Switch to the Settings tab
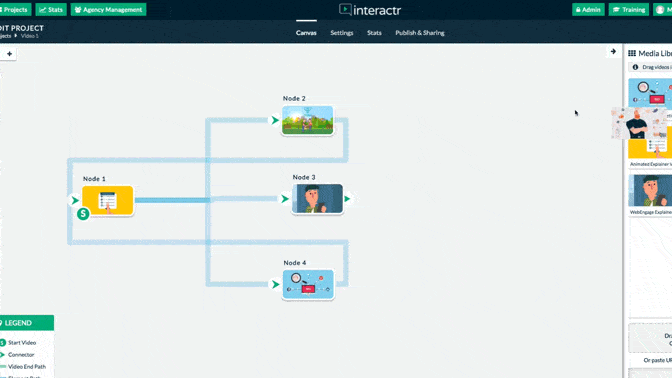The width and height of the screenshot is (672, 378). point(342,33)
